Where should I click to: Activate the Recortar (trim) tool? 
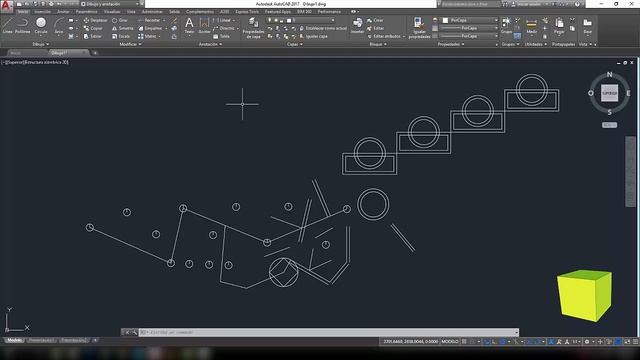point(149,20)
